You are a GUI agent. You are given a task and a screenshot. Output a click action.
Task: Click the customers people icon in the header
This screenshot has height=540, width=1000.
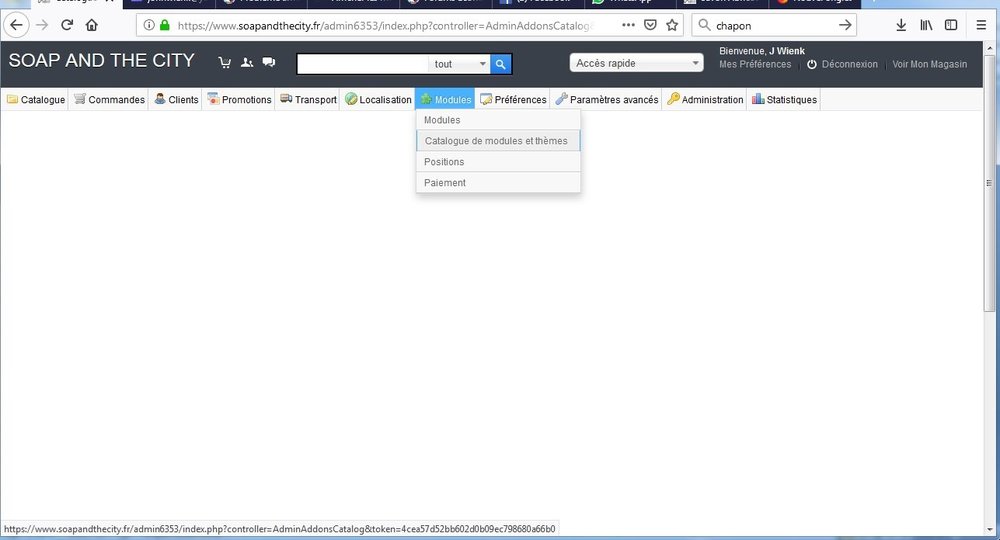(247, 62)
